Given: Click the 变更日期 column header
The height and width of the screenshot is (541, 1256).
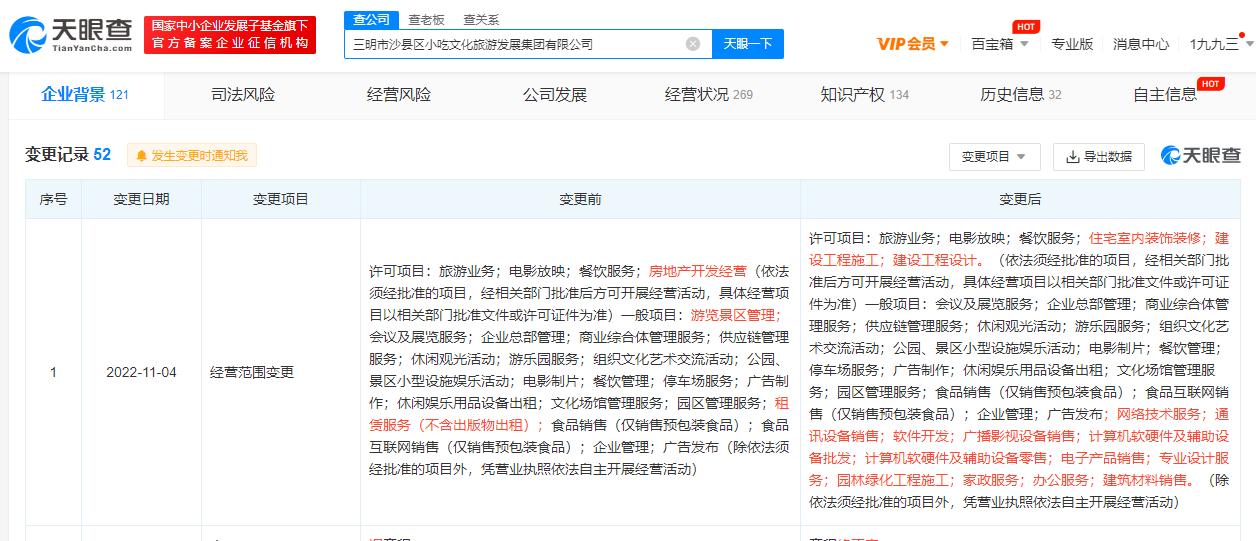Looking at the screenshot, I should click(141, 199).
